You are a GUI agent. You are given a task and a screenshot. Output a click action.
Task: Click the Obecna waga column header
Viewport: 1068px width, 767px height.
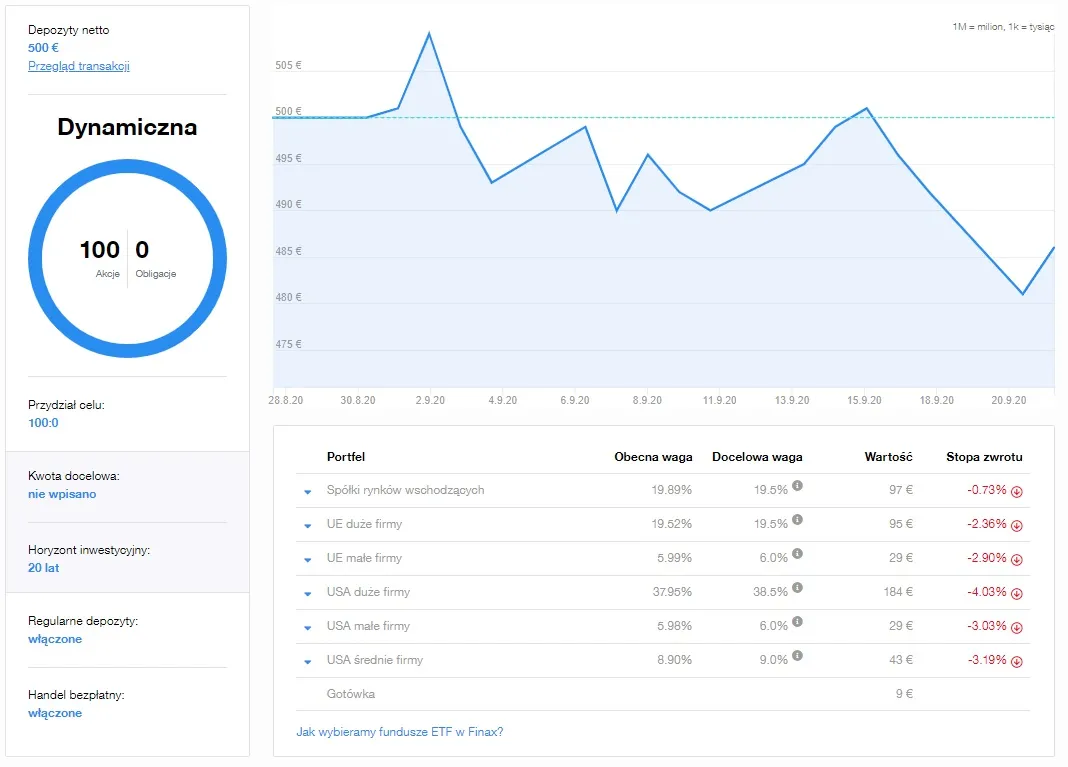653,457
